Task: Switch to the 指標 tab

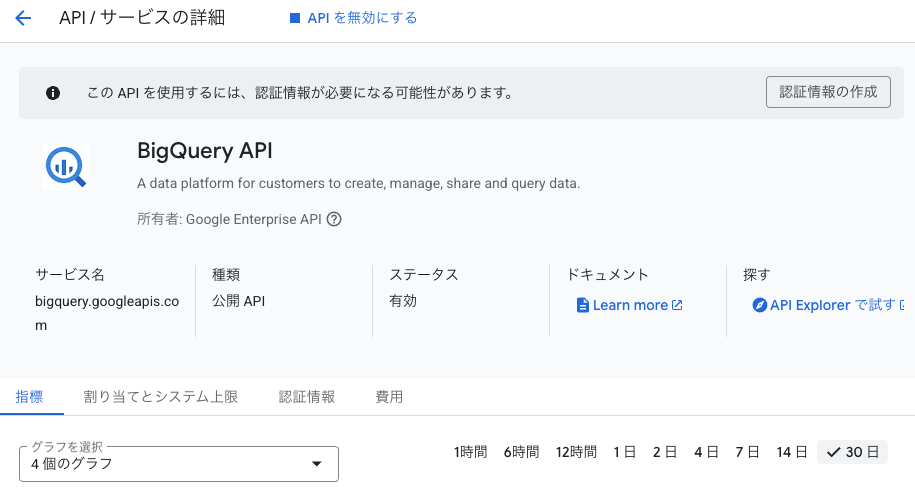Action: (x=29, y=397)
